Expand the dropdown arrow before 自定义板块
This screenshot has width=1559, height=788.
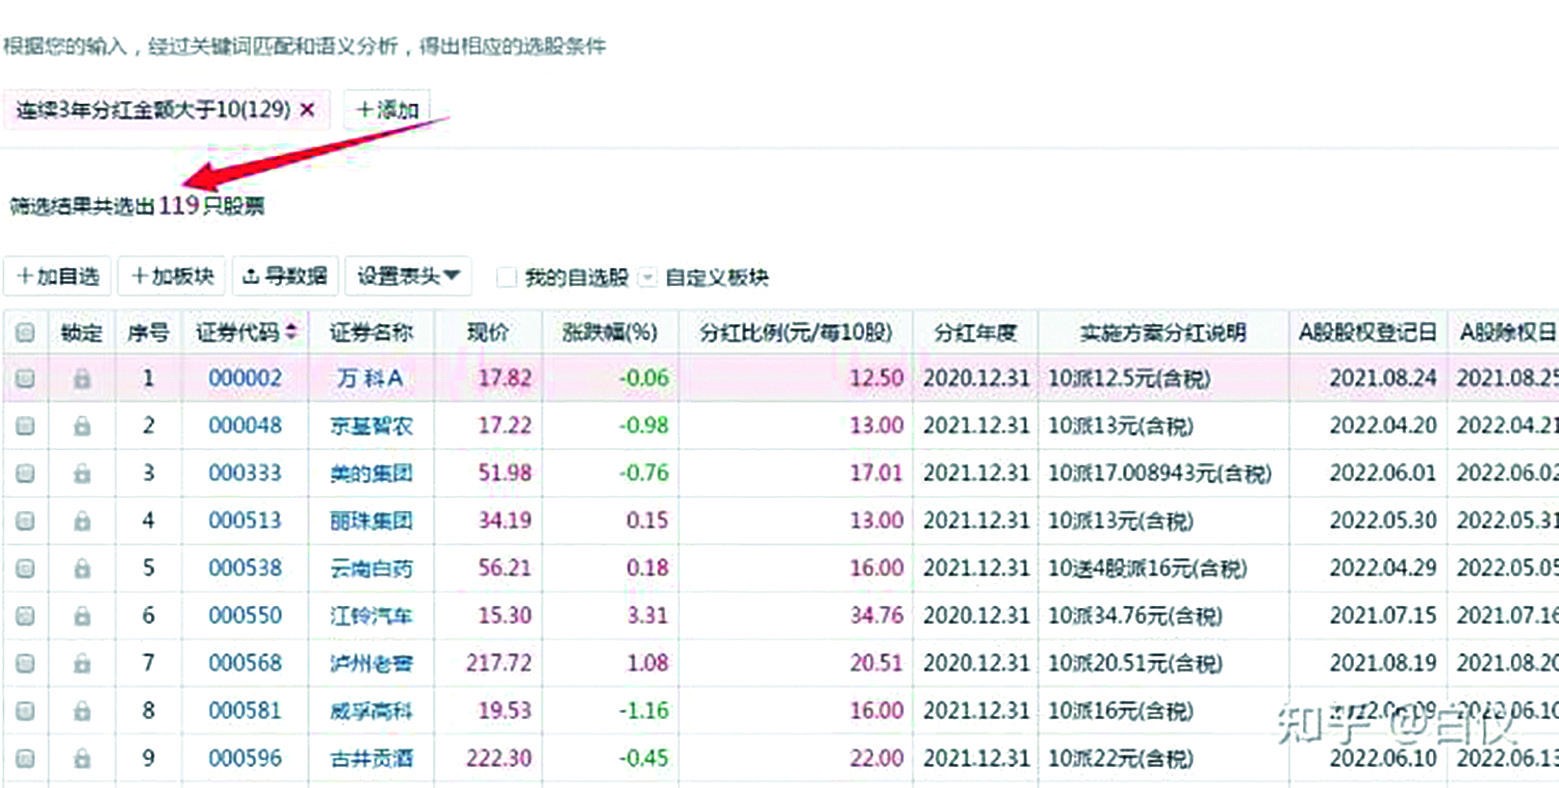tap(648, 278)
